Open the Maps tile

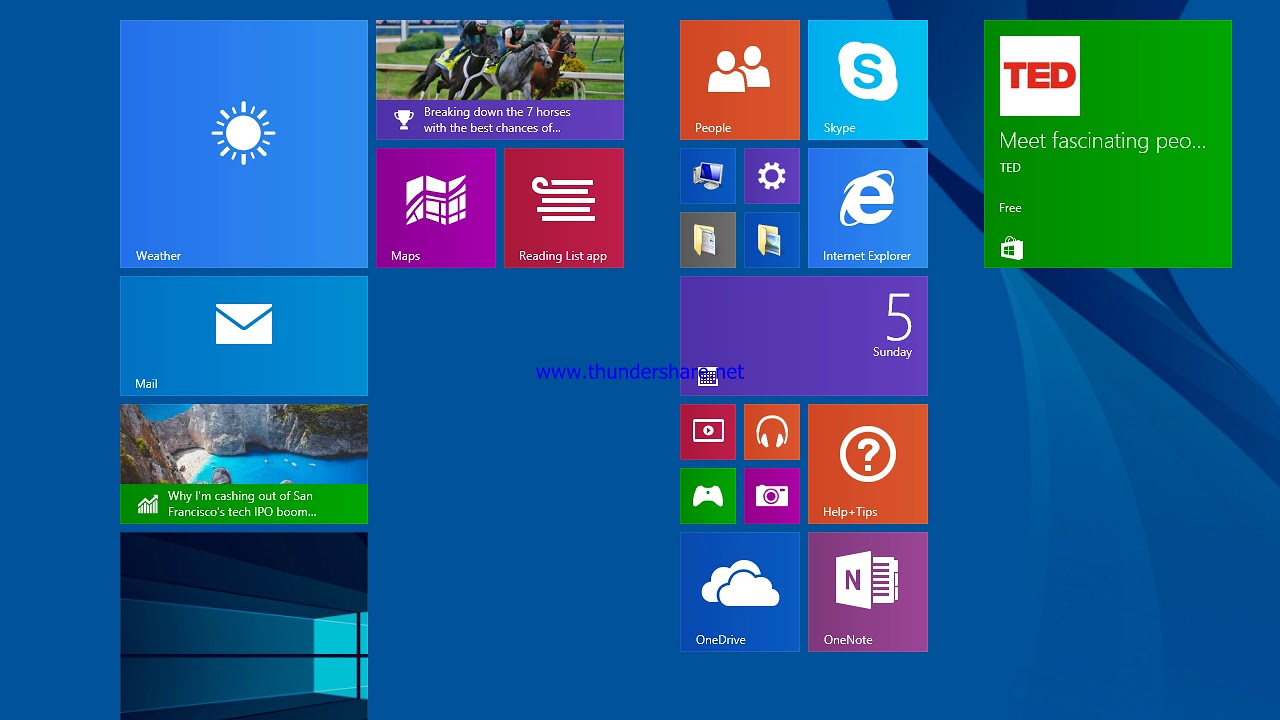click(x=436, y=208)
